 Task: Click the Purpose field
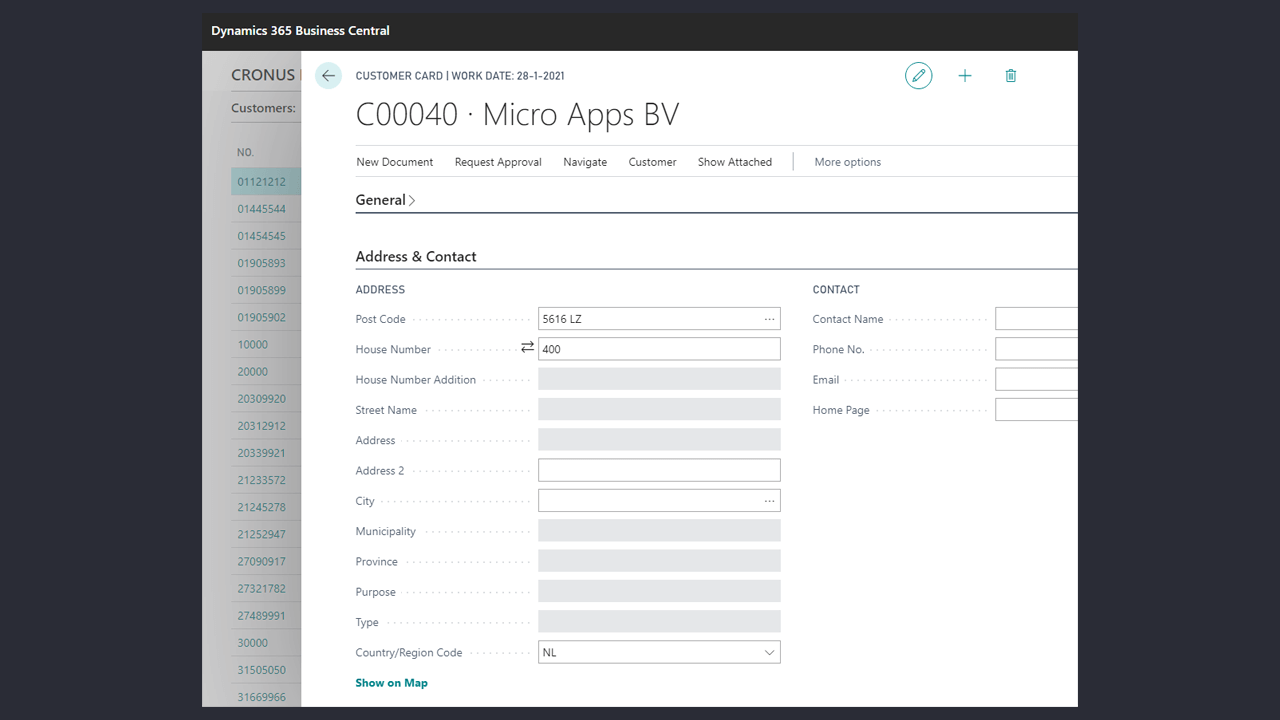(659, 591)
